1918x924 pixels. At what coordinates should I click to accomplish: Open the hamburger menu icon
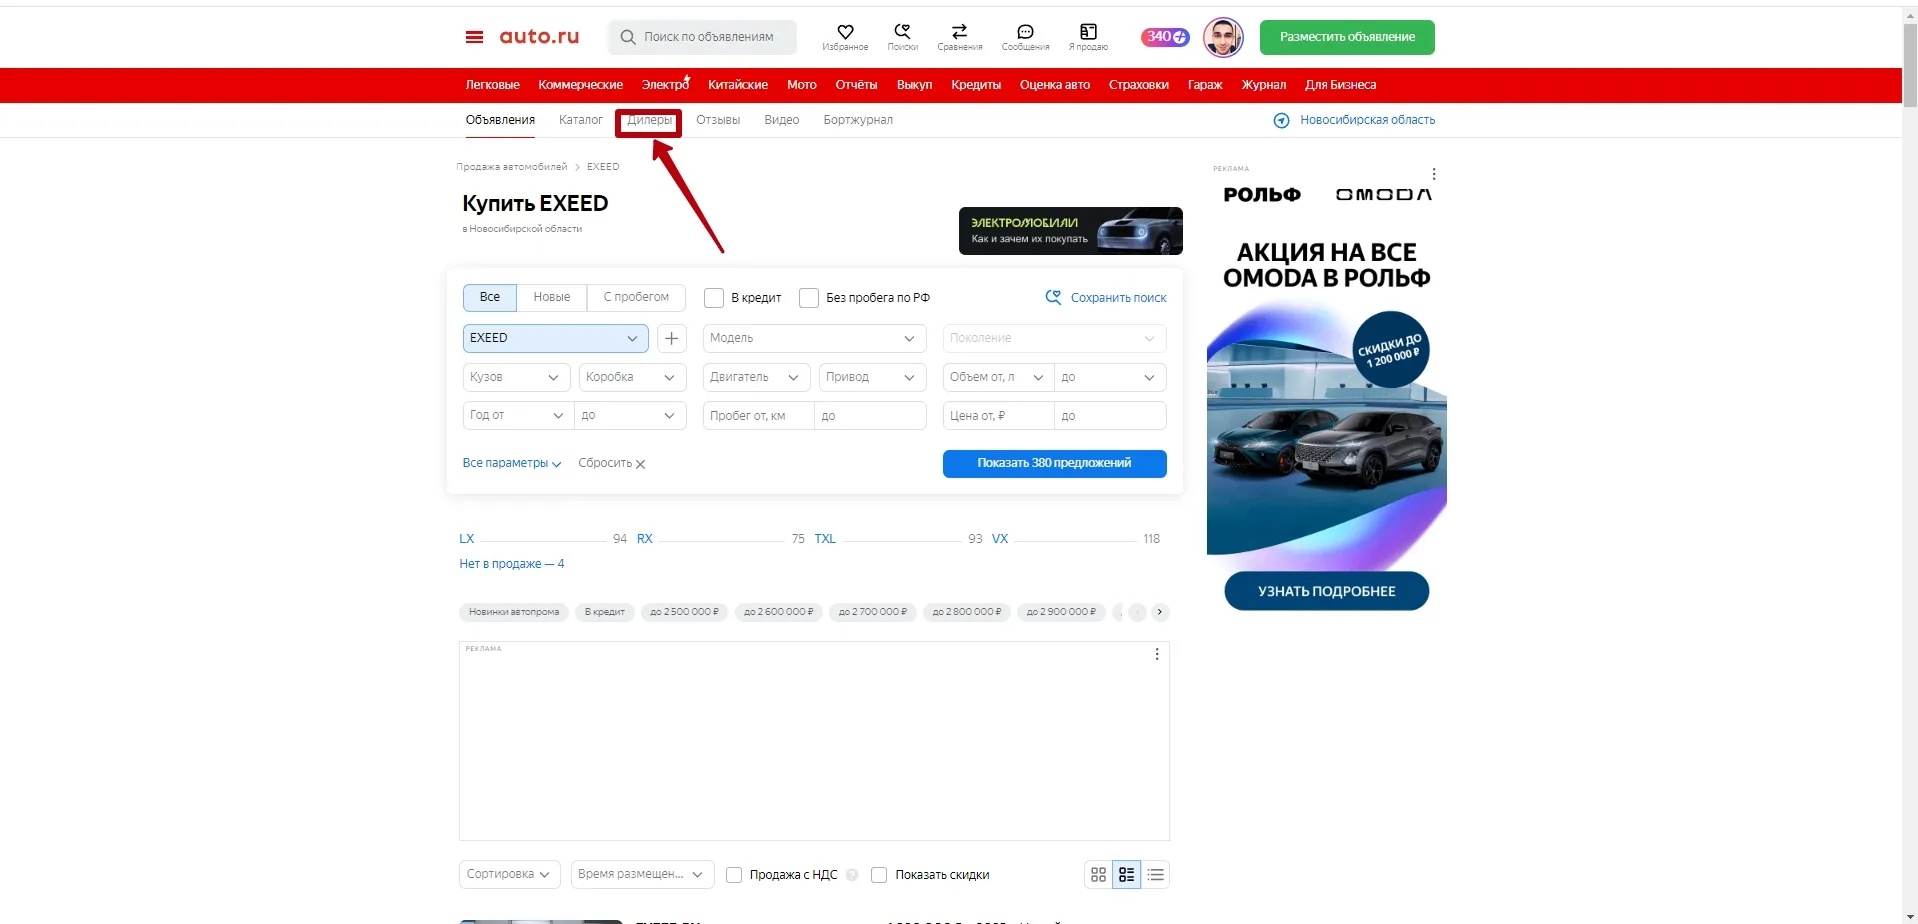(x=474, y=37)
